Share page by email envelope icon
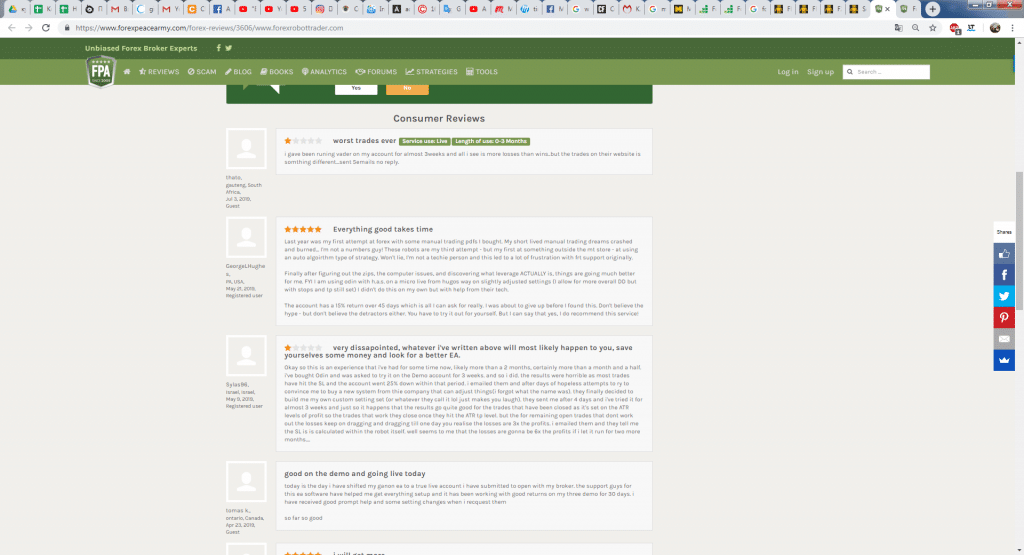Image resolution: width=1024 pixels, height=555 pixels. coord(1004,339)
